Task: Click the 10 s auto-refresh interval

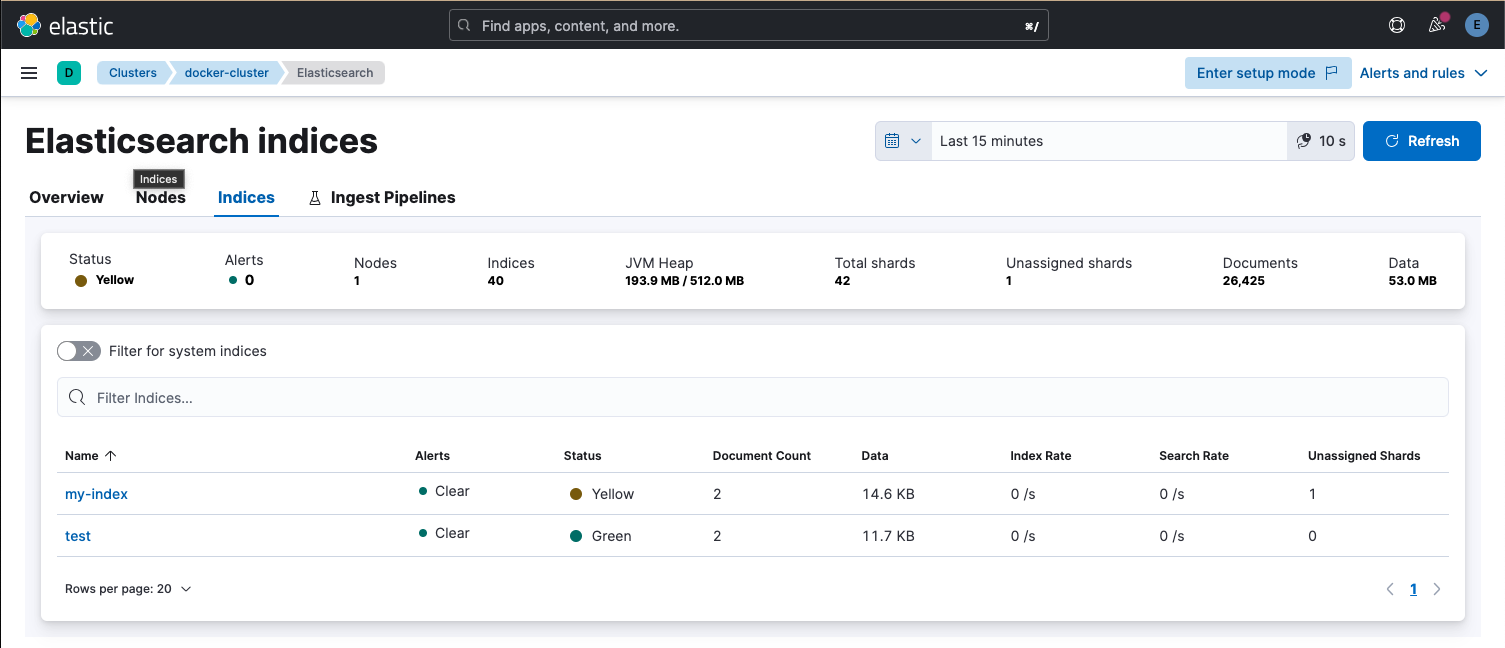Action: click(1321, 141)
